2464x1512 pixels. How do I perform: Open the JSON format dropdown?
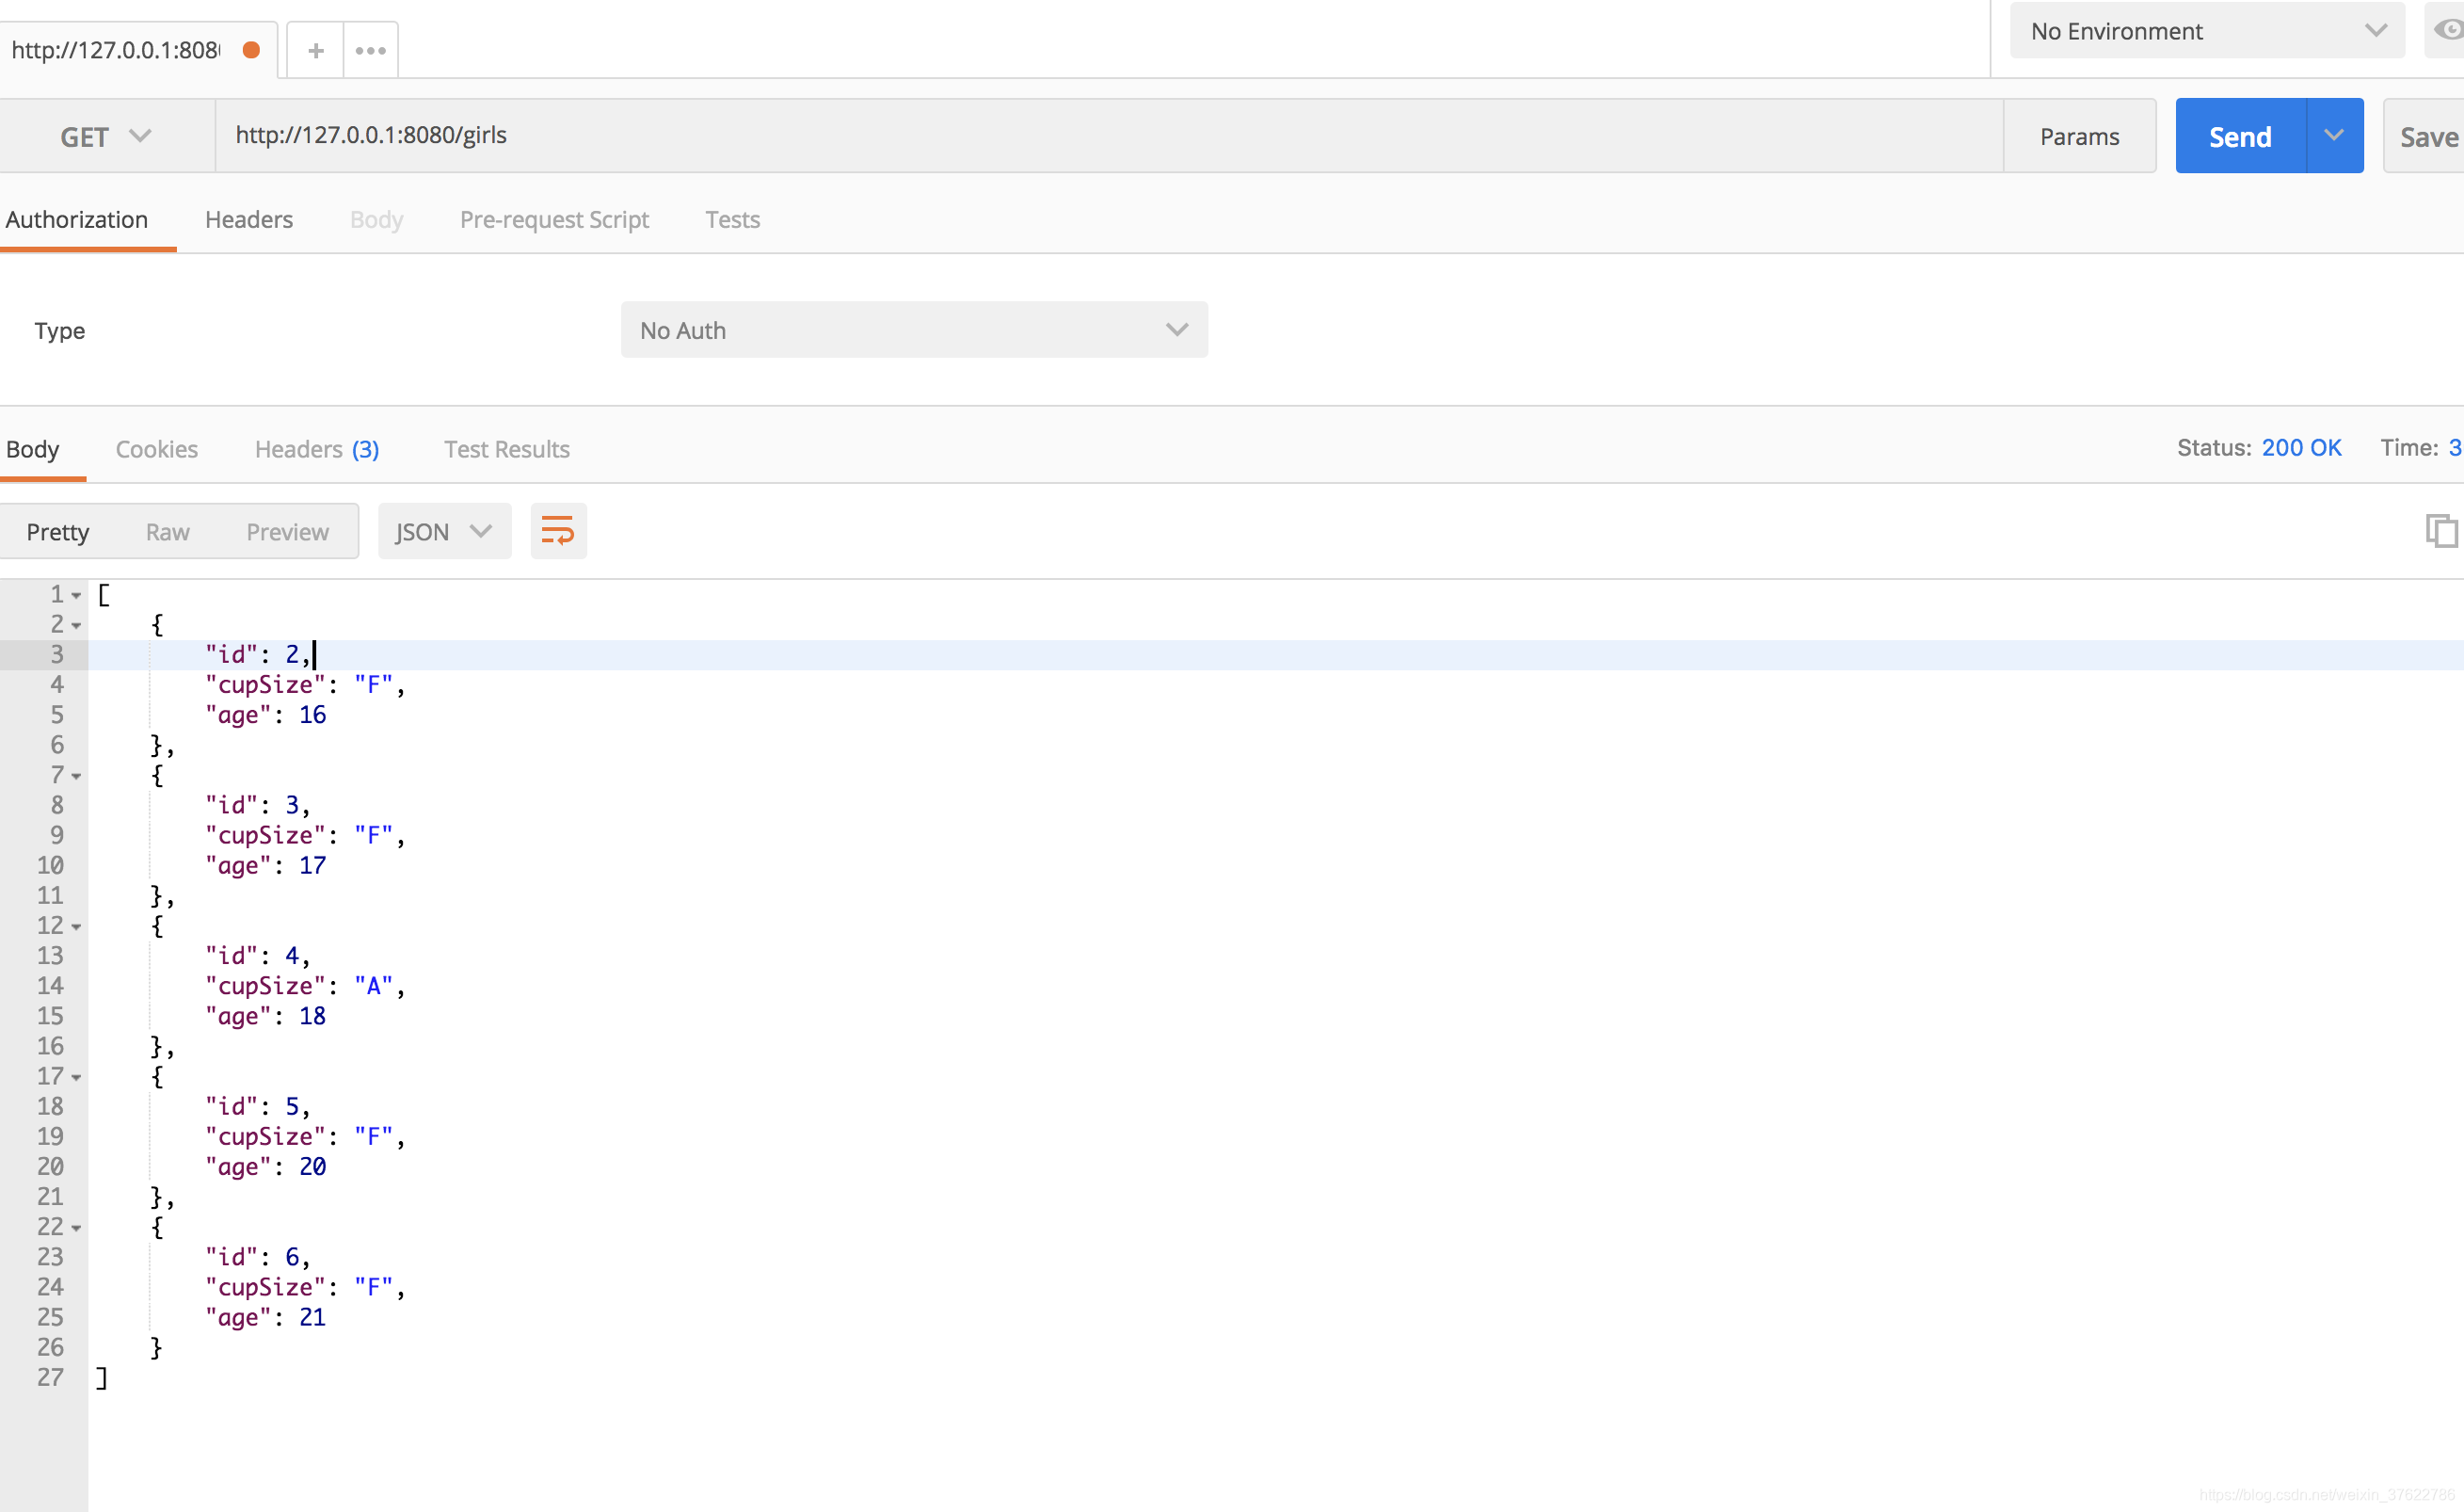pos(444,531)
